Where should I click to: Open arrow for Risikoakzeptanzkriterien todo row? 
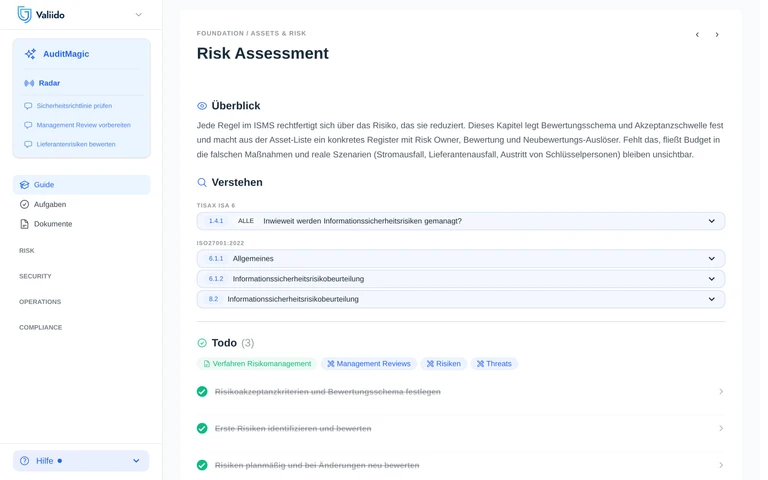(721, 392)
